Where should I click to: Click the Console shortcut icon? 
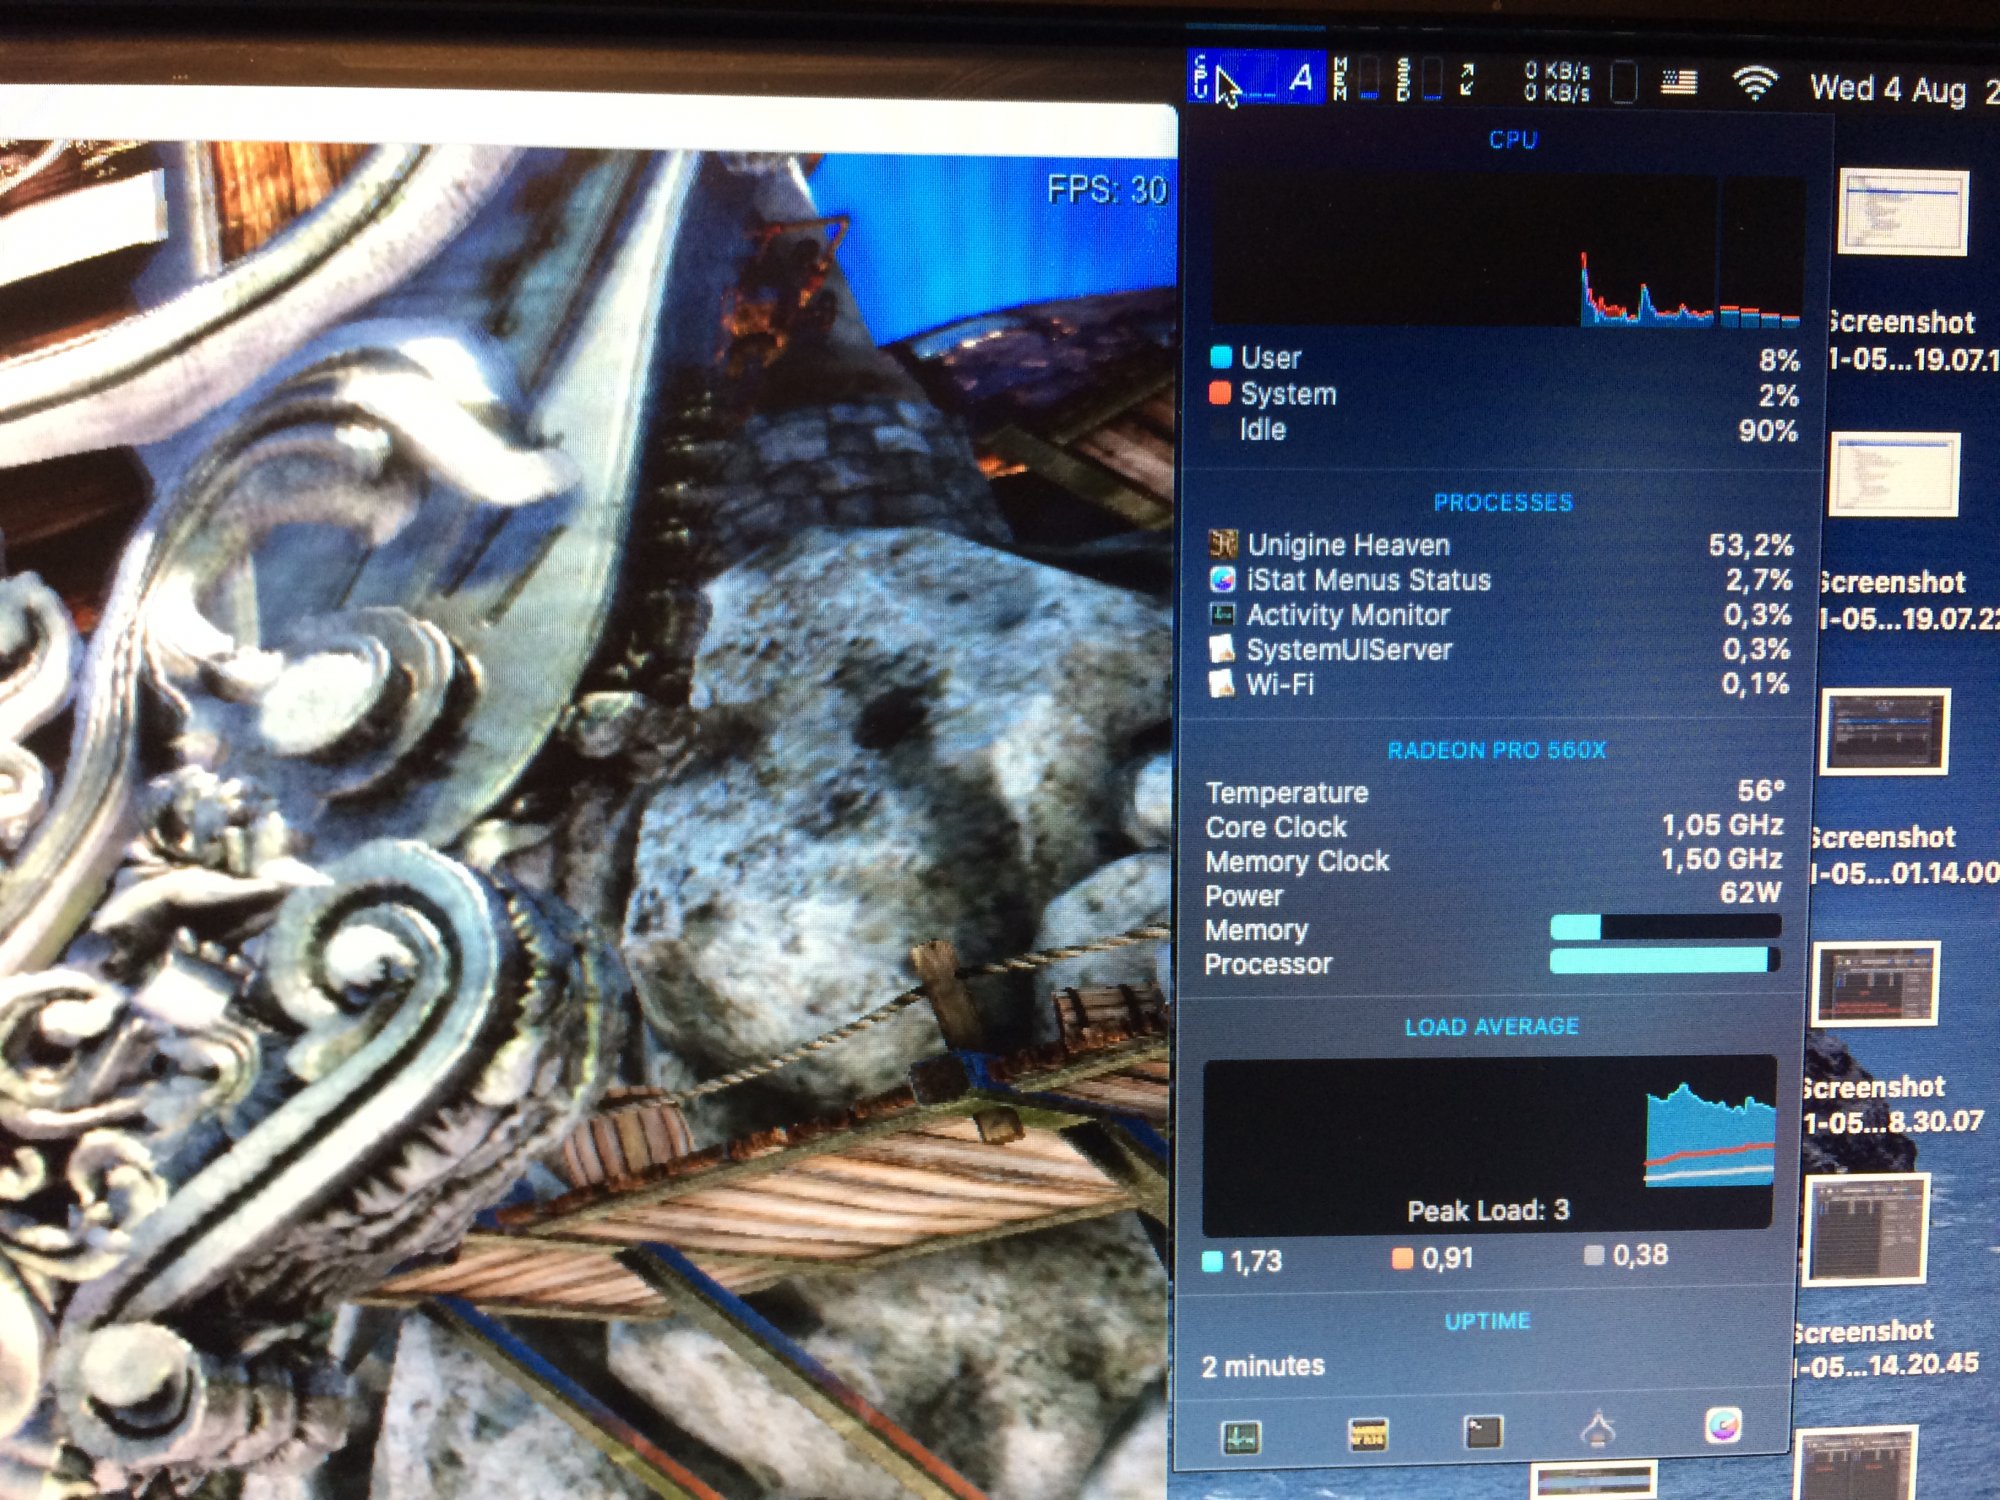point(1598,1430)
